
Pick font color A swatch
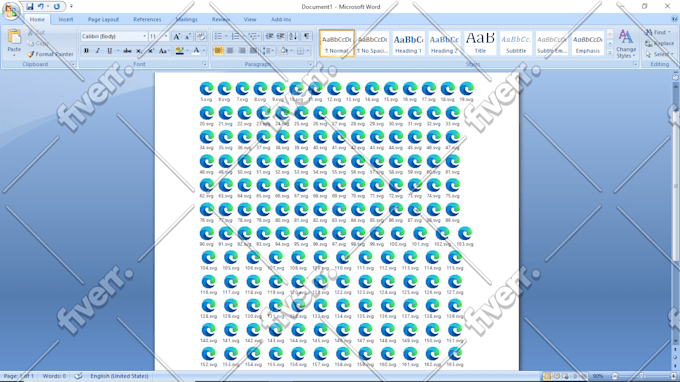196,51
